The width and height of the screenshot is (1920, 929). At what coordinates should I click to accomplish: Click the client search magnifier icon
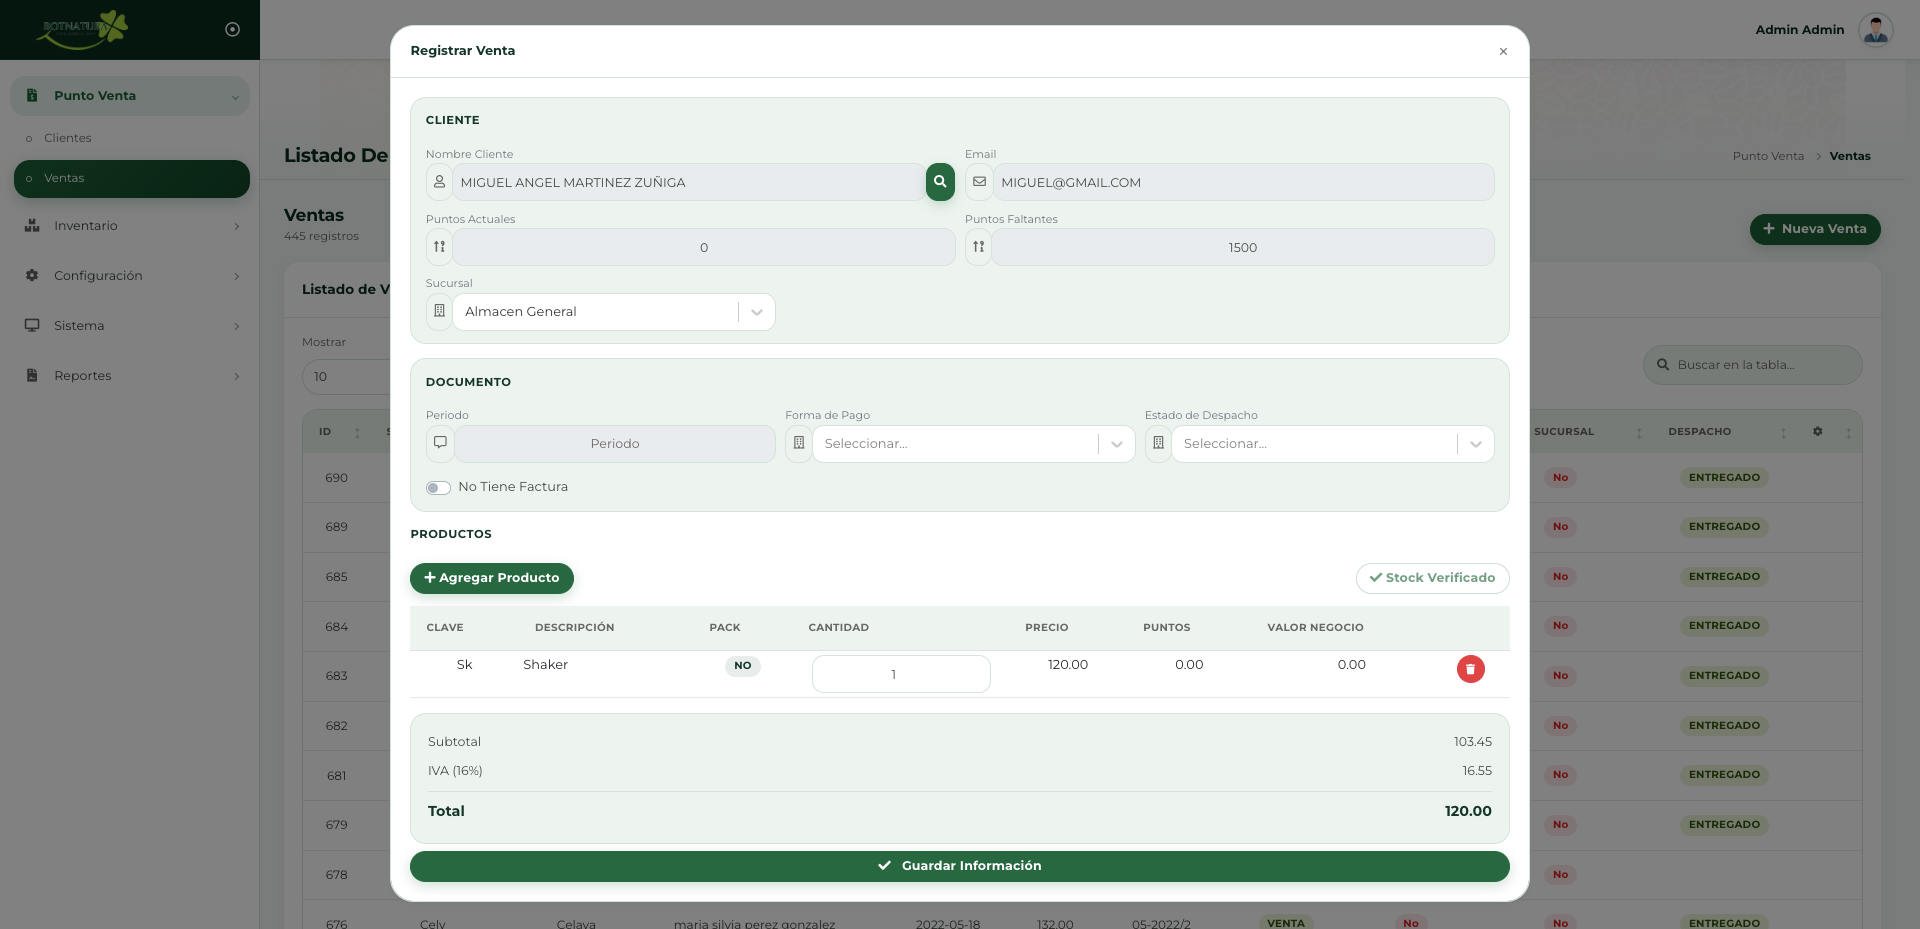click(940, 182)
